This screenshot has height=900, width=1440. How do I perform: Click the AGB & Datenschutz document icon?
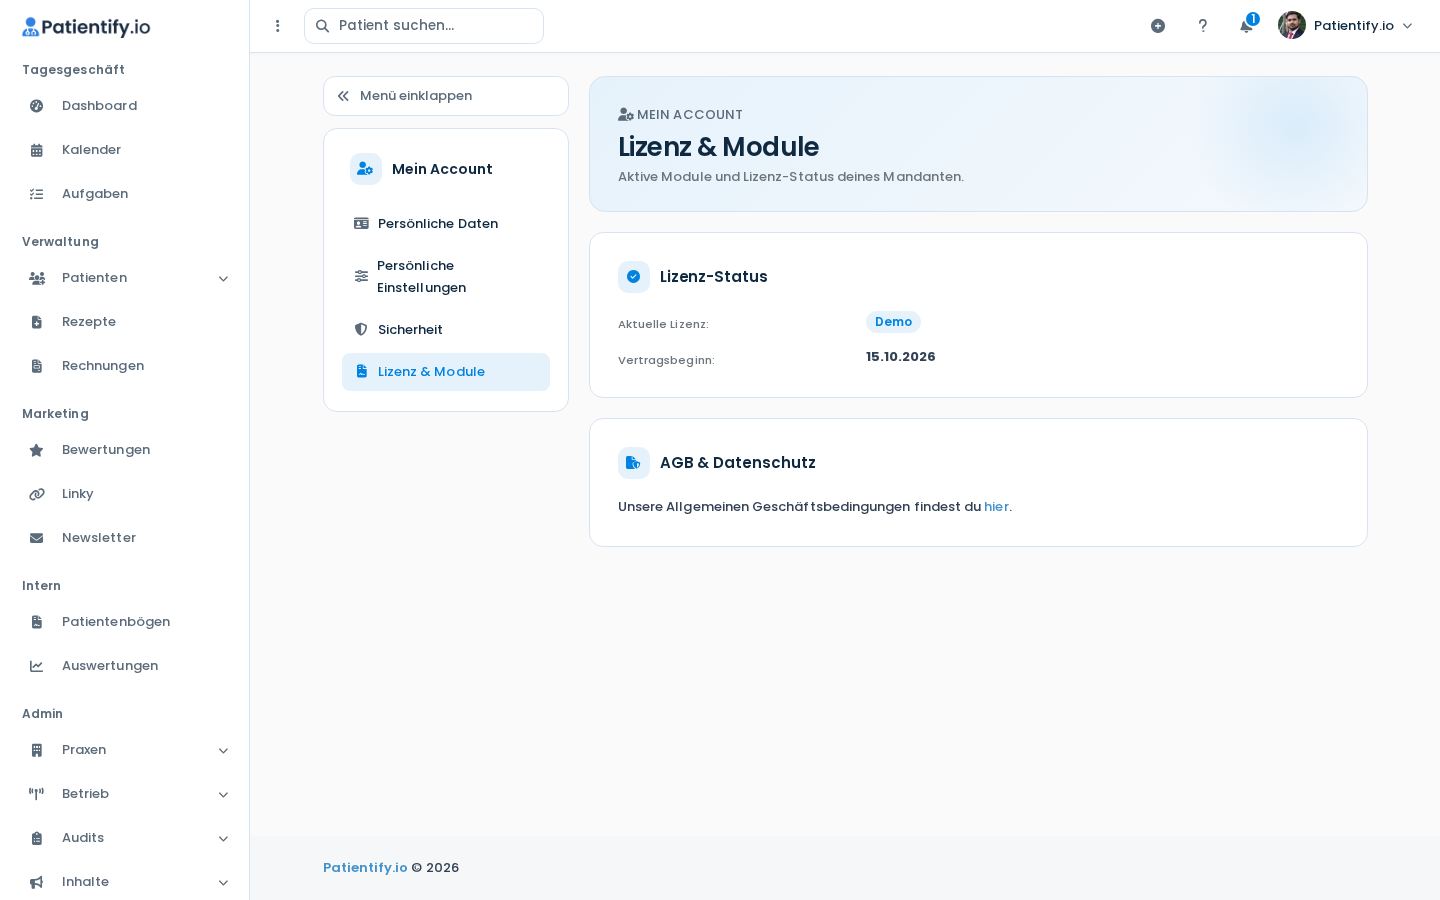point(634,463)
